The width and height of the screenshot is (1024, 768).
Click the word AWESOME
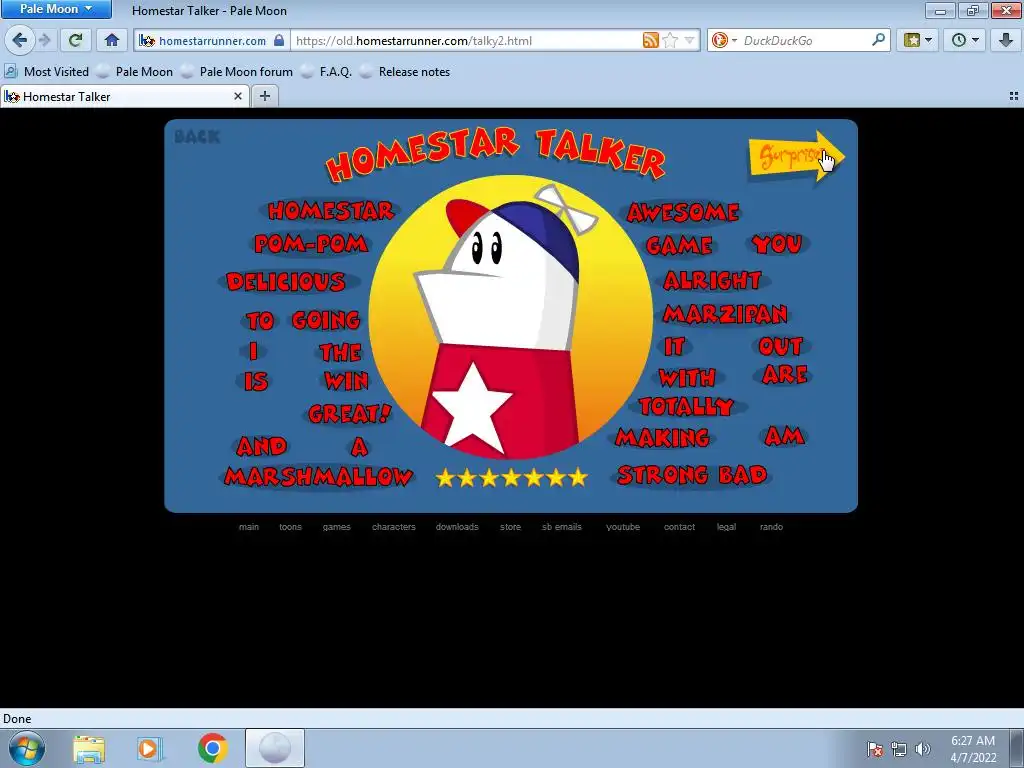683,212
